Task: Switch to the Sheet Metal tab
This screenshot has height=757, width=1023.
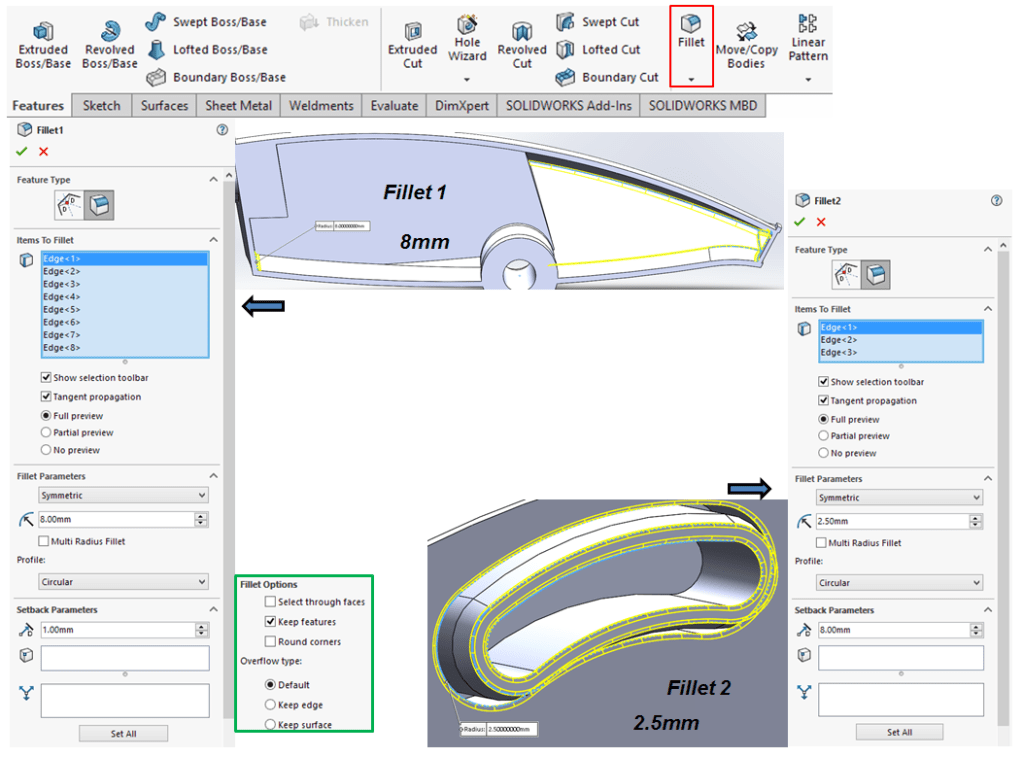Action: 238,106
